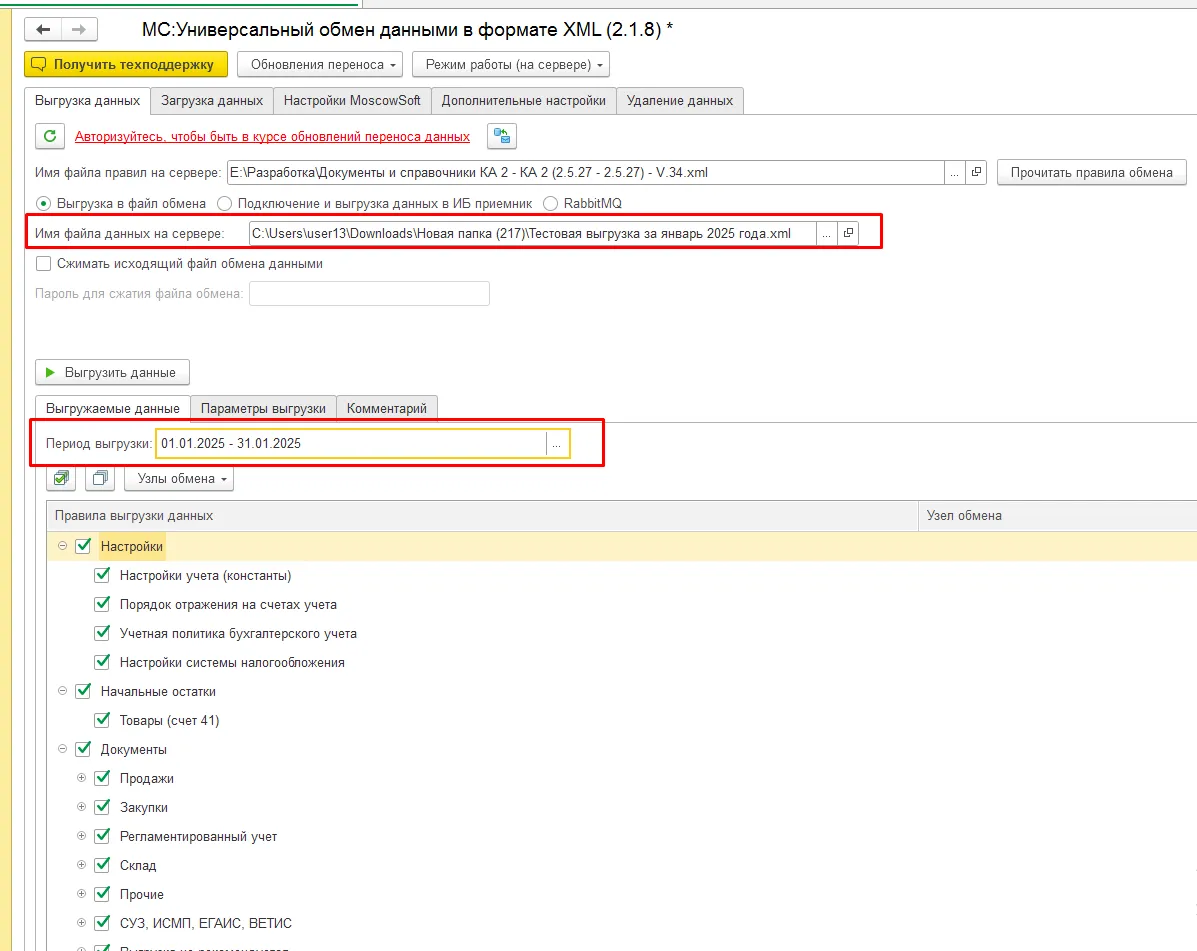Select Выгружаемые данные tab
The height and width of the screenshot is (951, 1197).
[x=113, y=408]
